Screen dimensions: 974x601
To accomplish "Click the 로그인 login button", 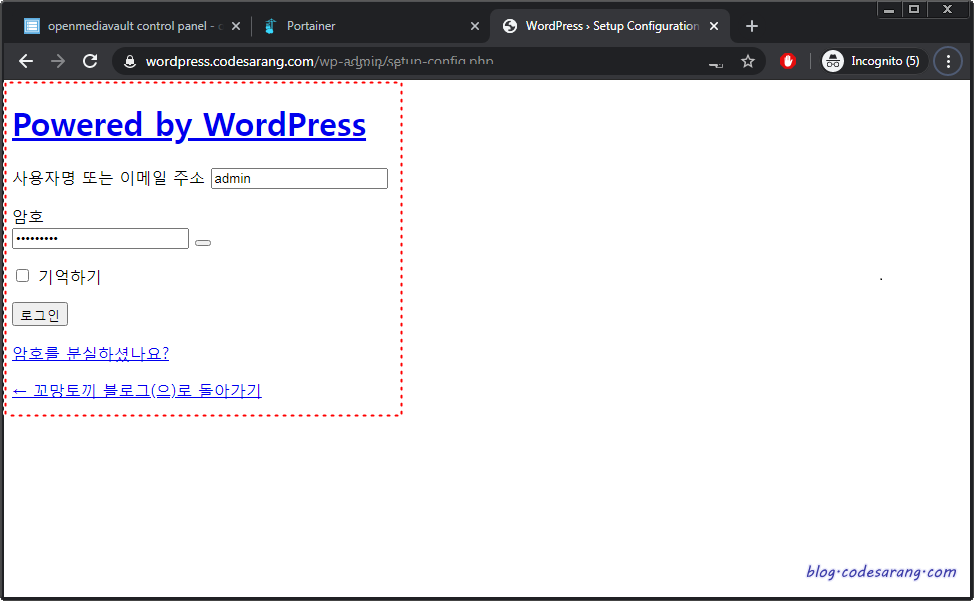I will pos(40,314).
